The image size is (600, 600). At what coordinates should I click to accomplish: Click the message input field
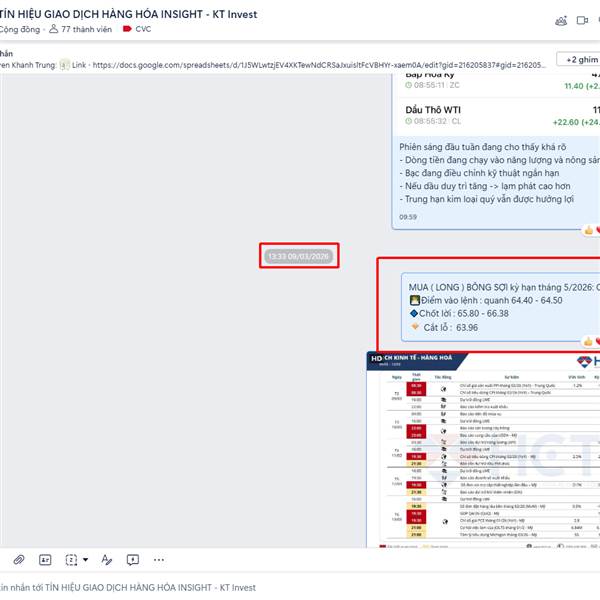coord(300,587)
